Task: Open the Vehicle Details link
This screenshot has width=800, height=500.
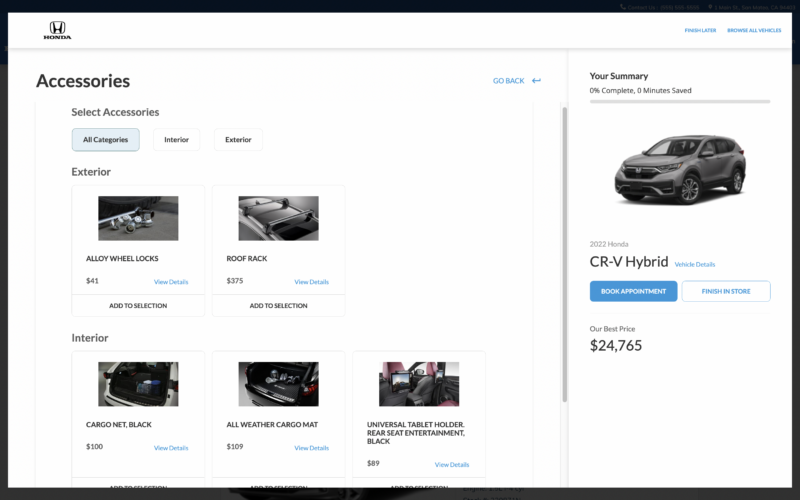Action: (x=695, y=265)
